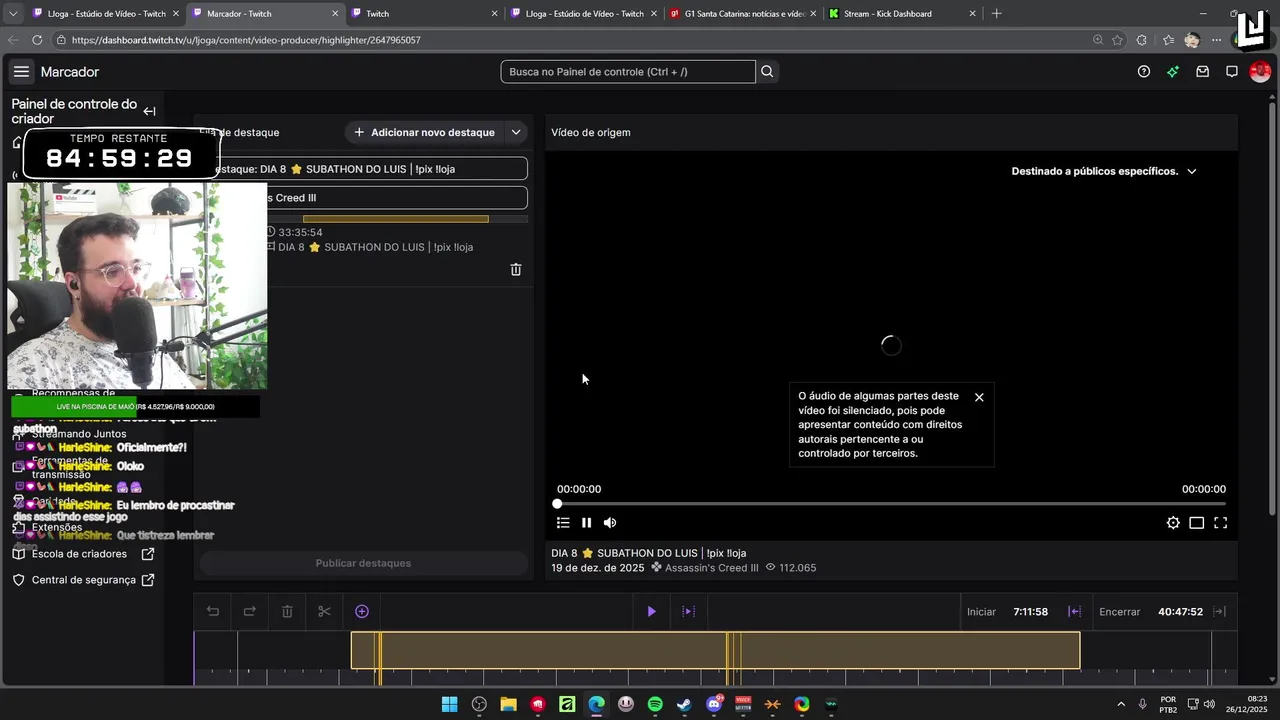Set start point to playhead icon
Image resolution: width=1280 pixels, height=720 pixels.
click(1075, 611)
